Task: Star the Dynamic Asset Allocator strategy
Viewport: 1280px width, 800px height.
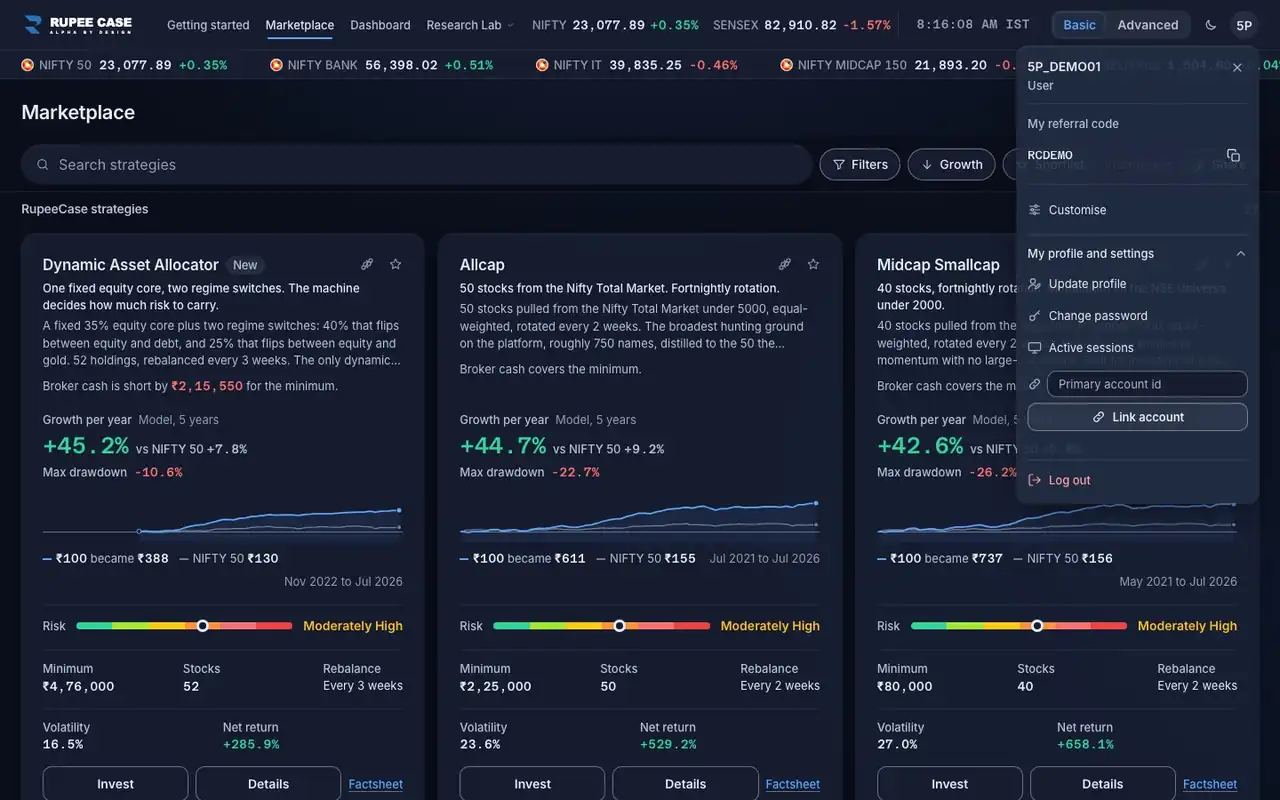Action: pyautogui.click(x=395, y=264)
